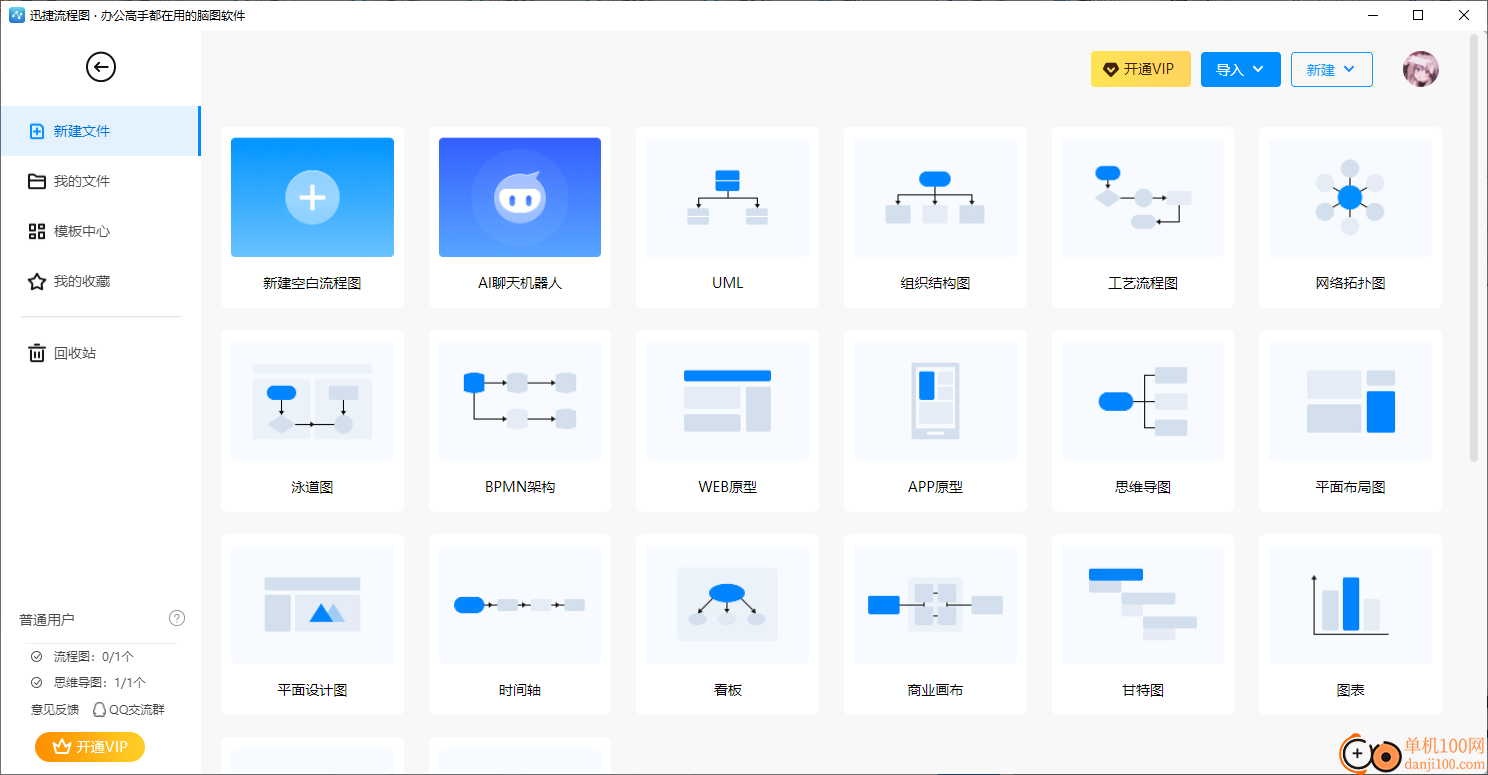Click the grid icon beside 模板中心
This screenshot has height=775, width=1488.
click(x=37, y=231)
